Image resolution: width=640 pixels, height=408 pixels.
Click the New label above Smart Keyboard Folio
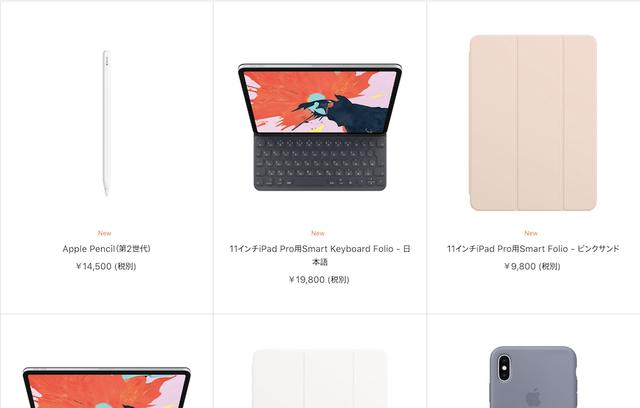click(318, 233)
